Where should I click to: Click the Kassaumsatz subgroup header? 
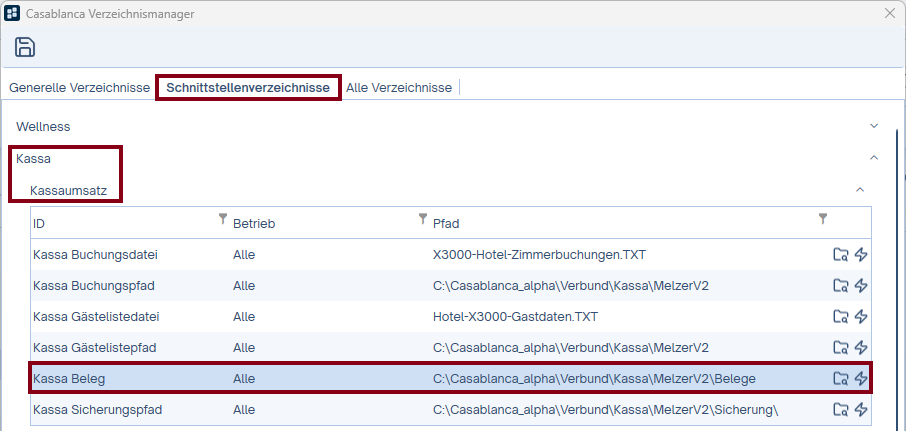point(69,190)
